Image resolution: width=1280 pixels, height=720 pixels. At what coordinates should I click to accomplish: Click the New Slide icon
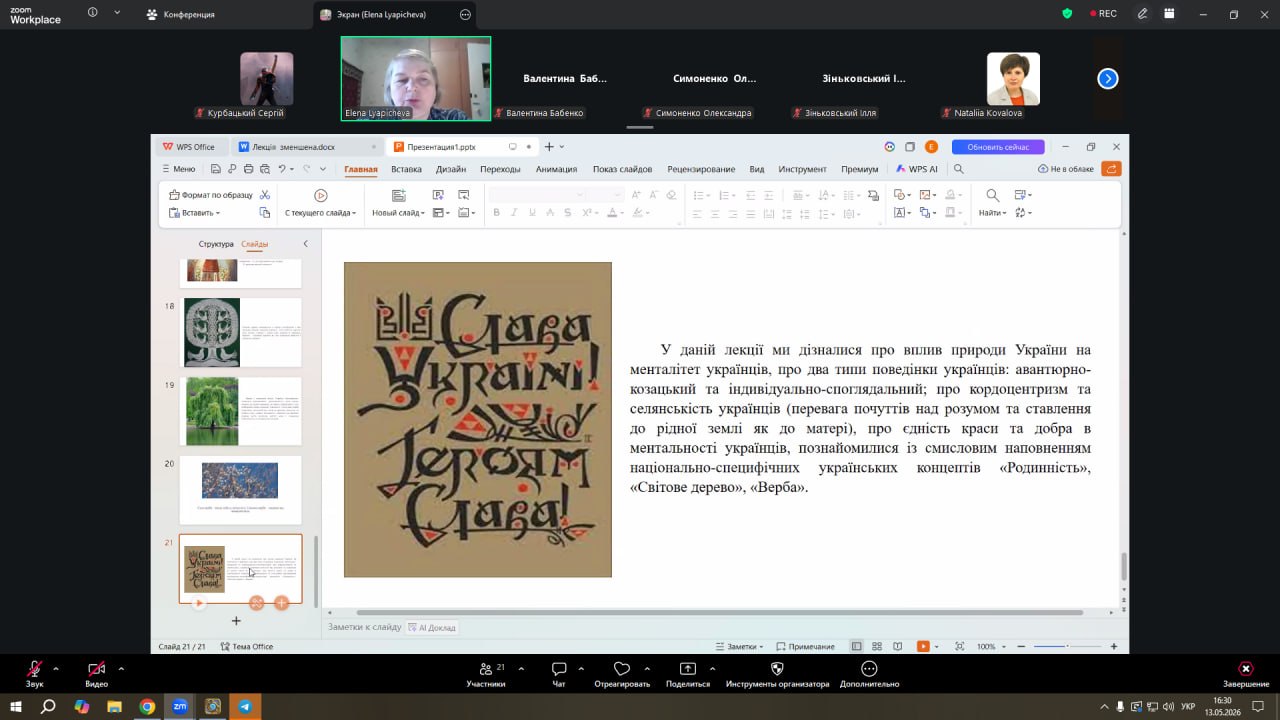point(399,195)
